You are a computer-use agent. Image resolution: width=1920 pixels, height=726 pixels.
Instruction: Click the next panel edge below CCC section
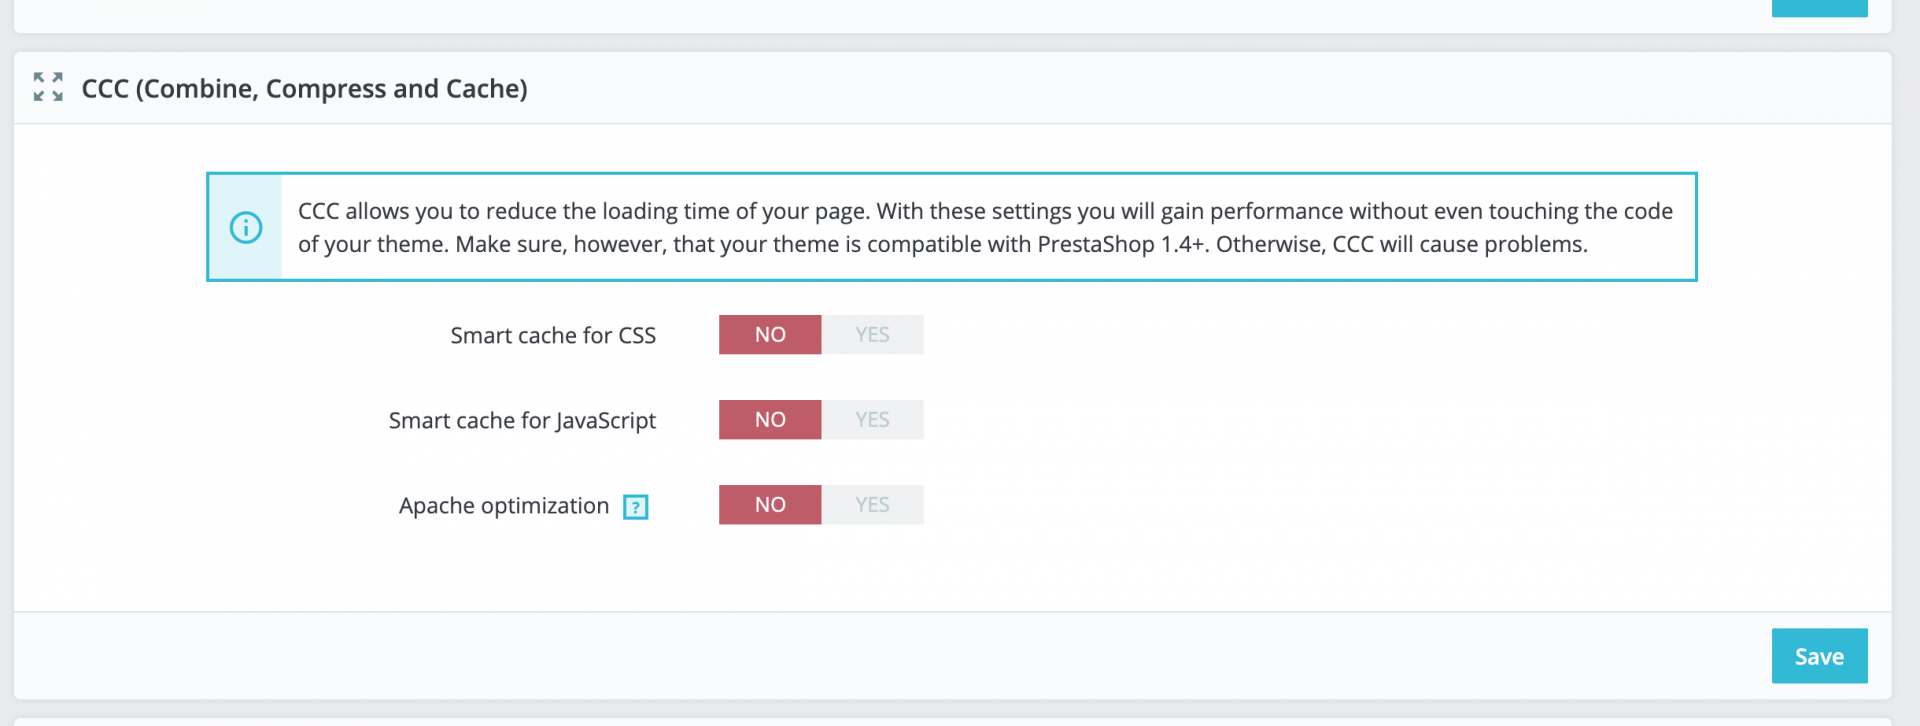coord(952,721)
